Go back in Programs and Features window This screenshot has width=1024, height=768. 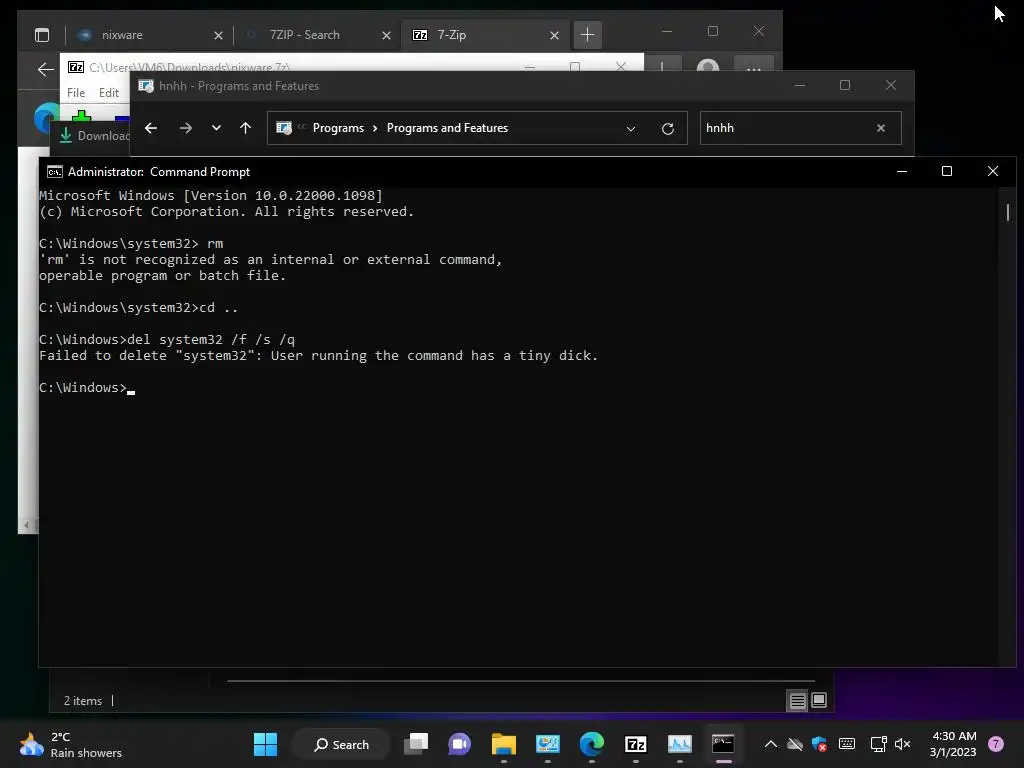tap(151, 128)
